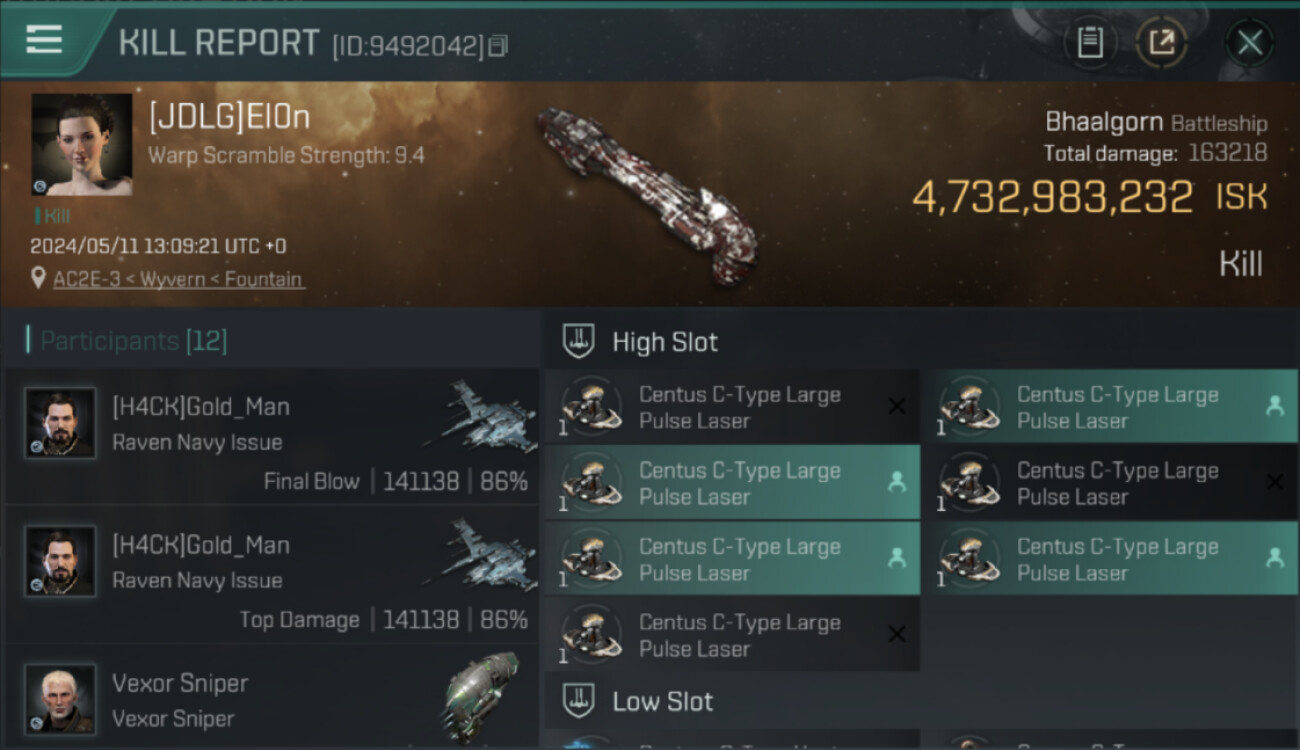
Task: Open the AC2E-3 Wyvern Fountain location link
Action: [179, 280]
